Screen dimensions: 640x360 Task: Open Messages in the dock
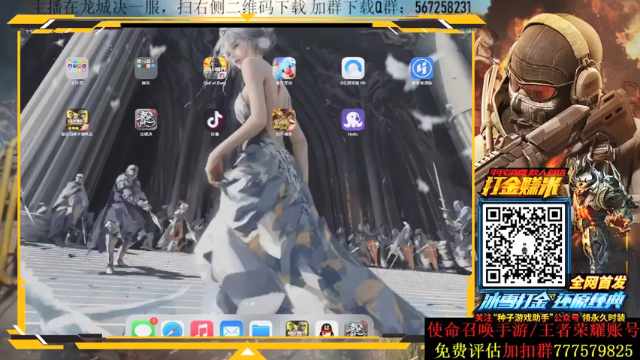click(143, 329)
